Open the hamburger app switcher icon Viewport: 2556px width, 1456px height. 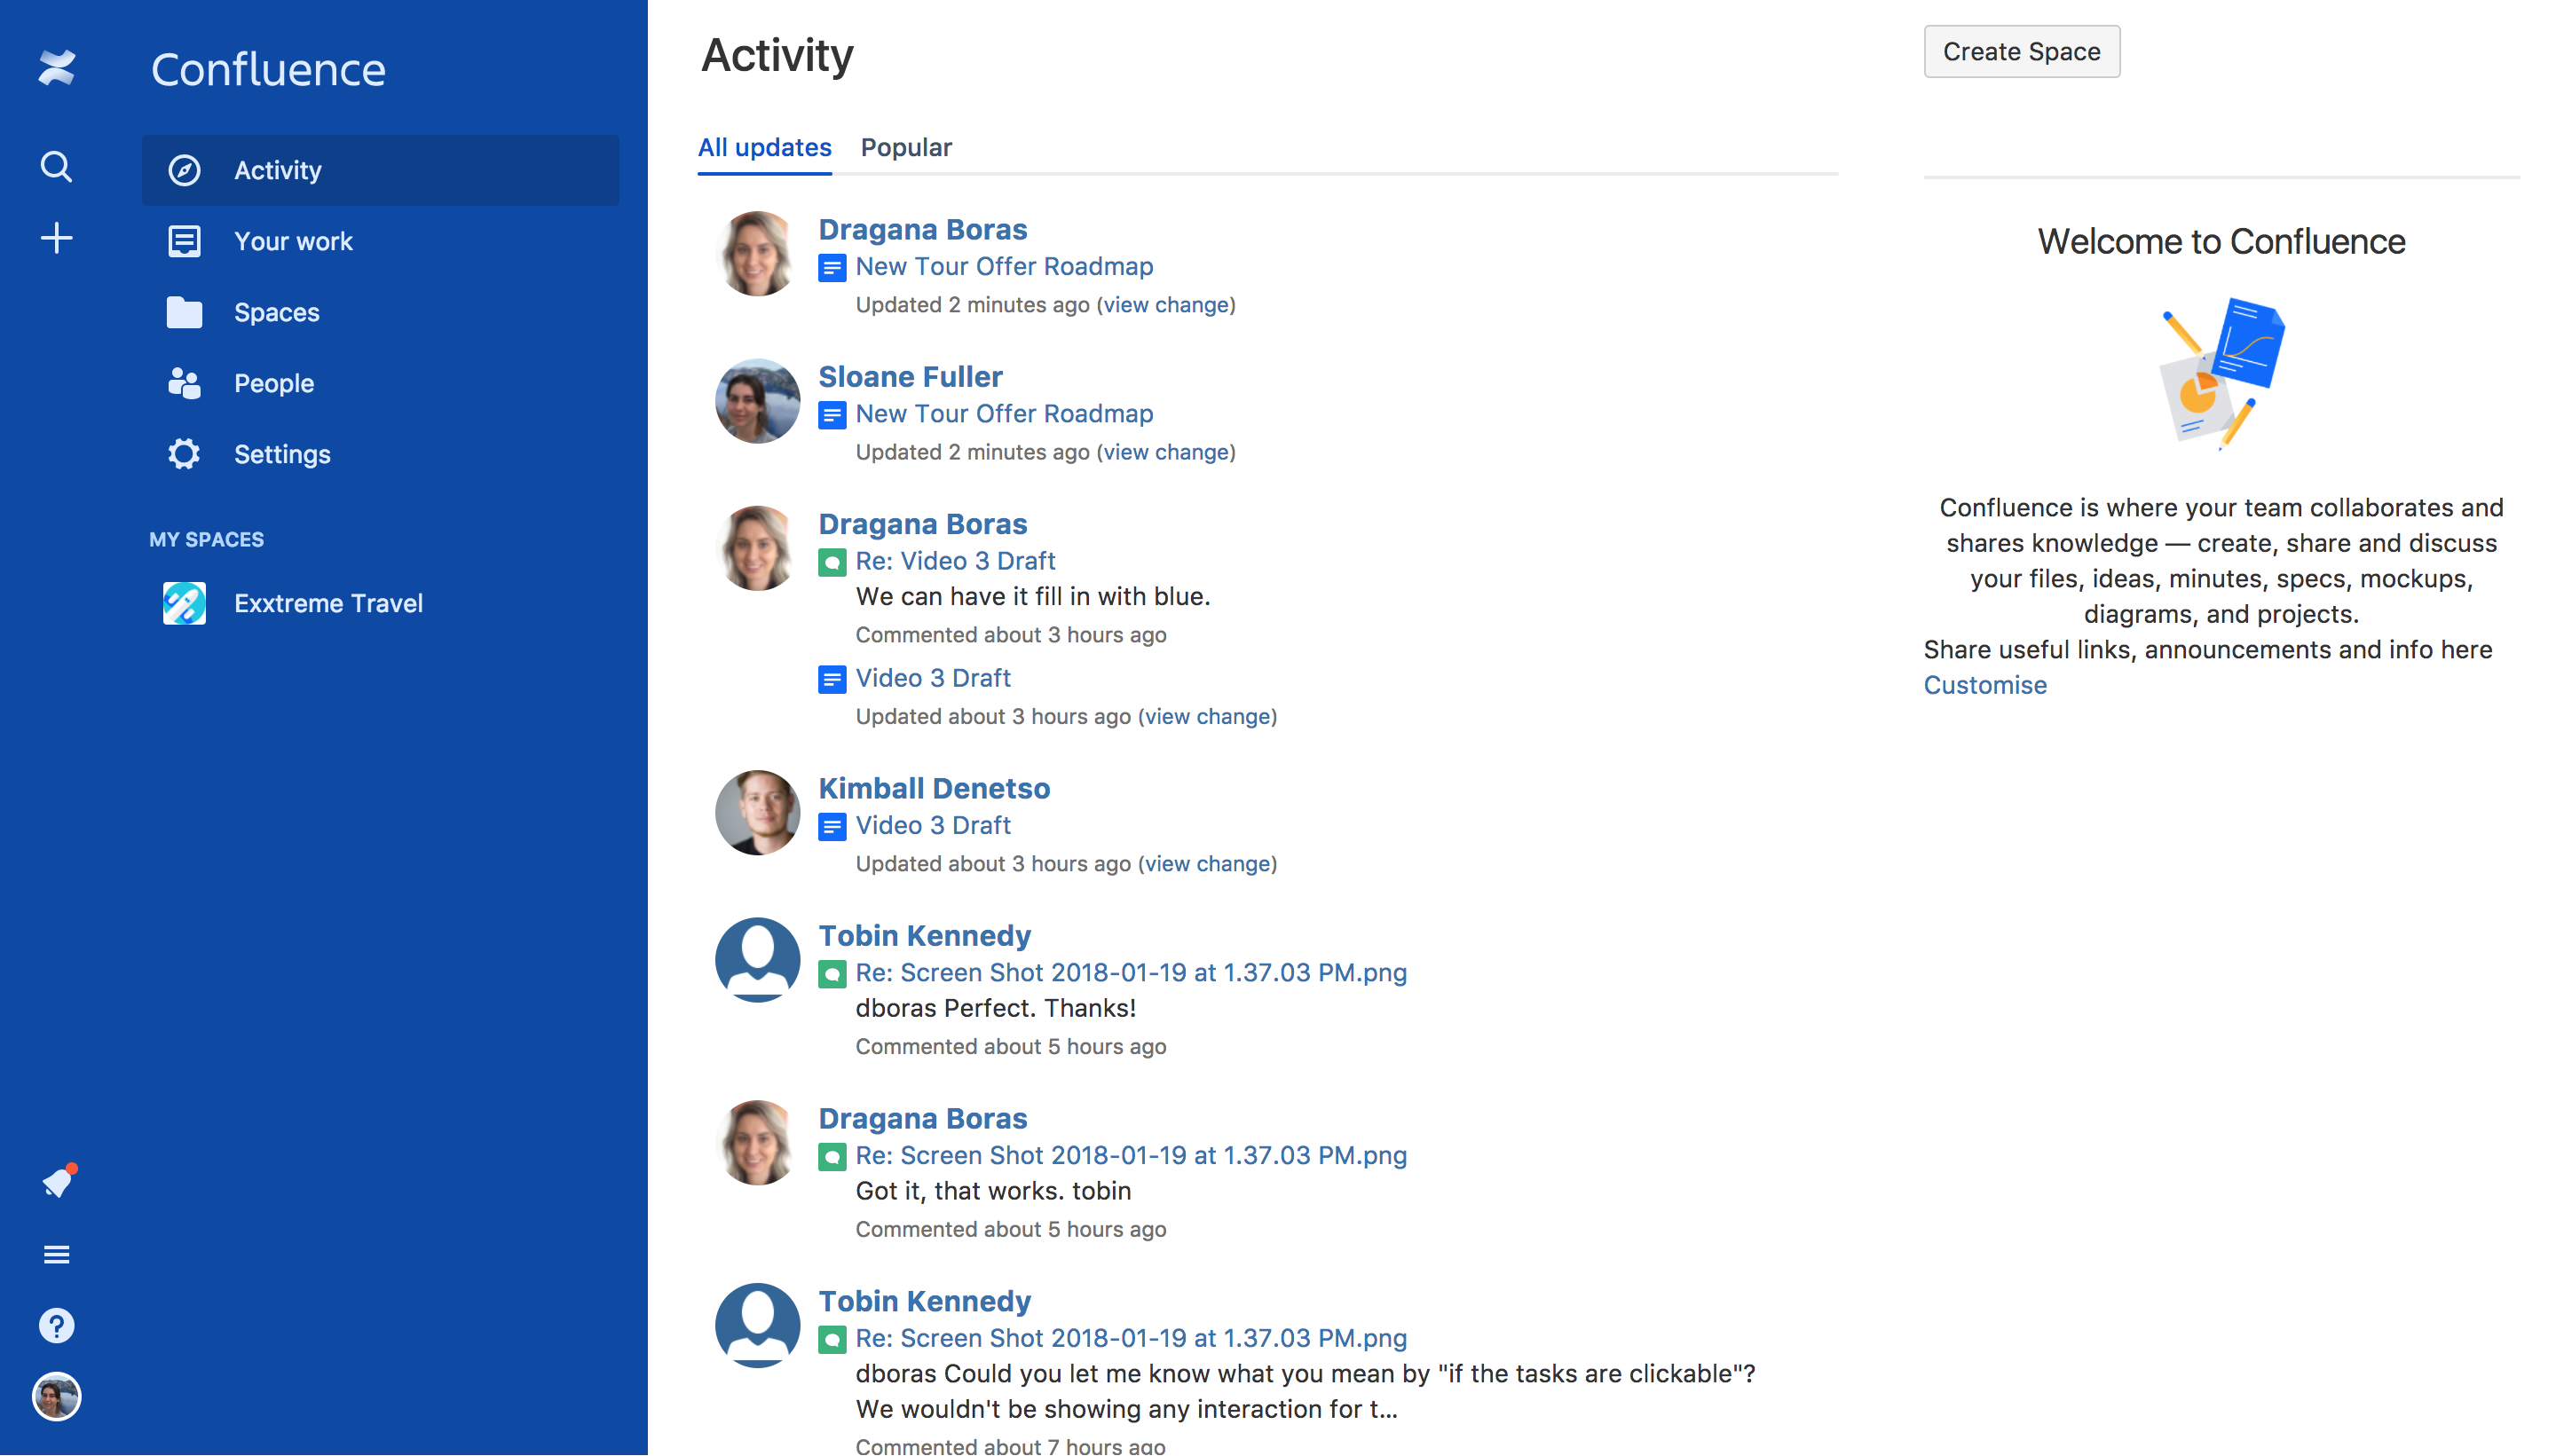[x=57, y=1254]
